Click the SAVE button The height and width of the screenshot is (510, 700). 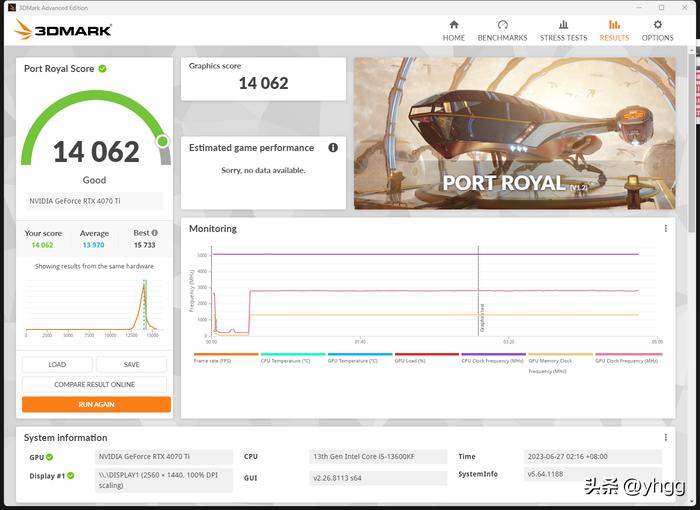click(132, 364)
